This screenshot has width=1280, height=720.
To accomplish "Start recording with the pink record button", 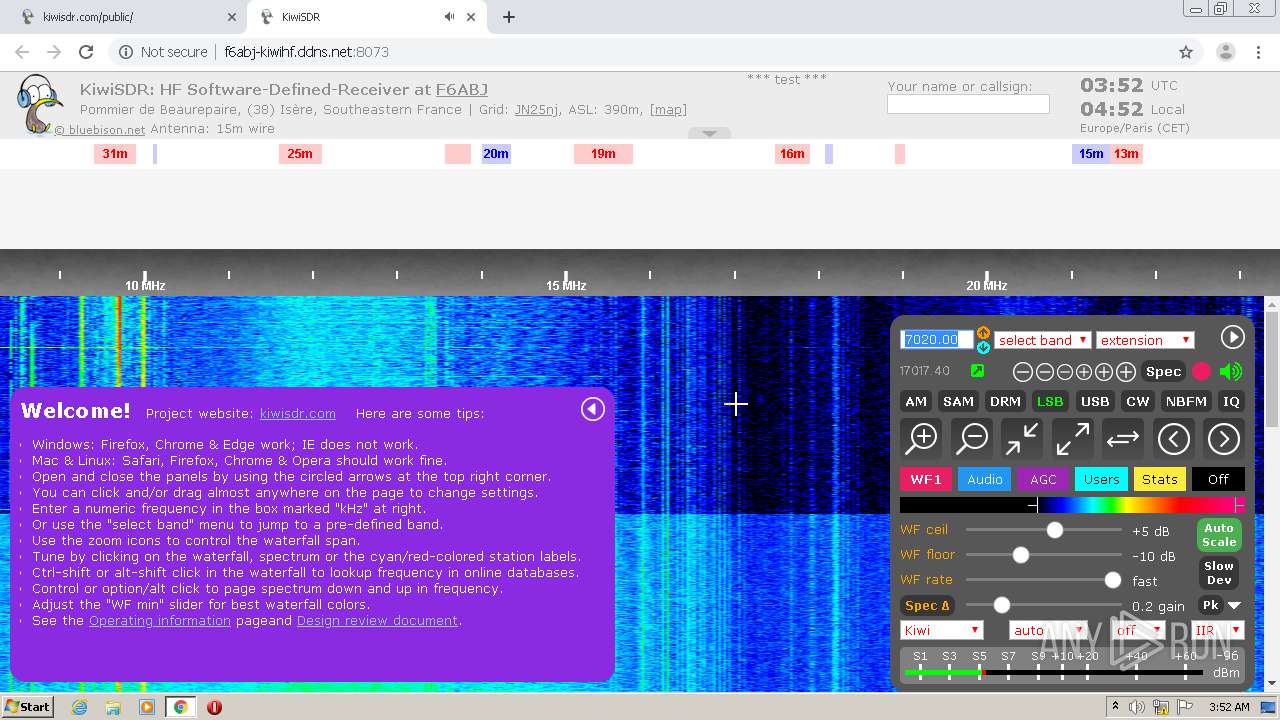I will [1201, 371].
